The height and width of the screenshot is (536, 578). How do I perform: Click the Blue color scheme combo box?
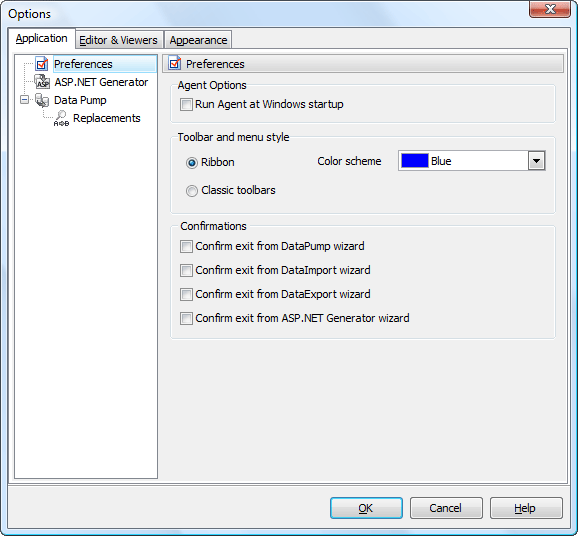tap(471, 161)
